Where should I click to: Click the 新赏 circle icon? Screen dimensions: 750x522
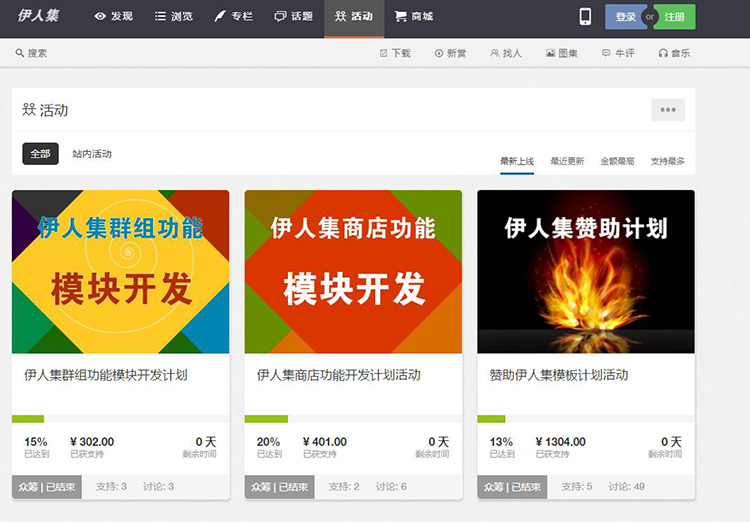[439, 53]
